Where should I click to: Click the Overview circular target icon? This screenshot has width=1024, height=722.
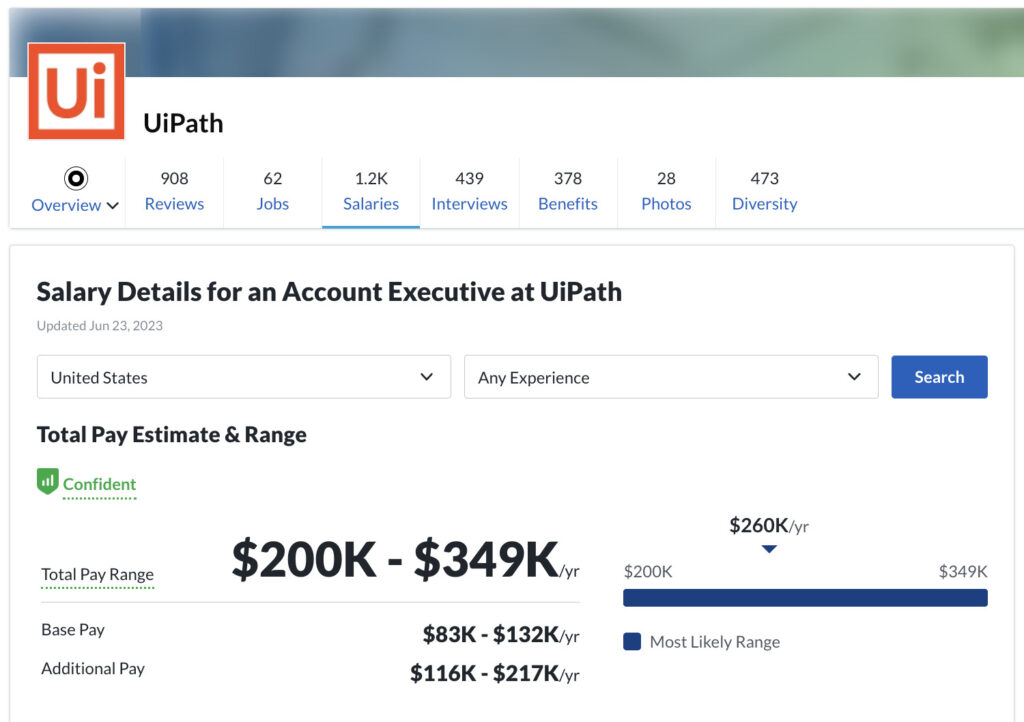76,178
